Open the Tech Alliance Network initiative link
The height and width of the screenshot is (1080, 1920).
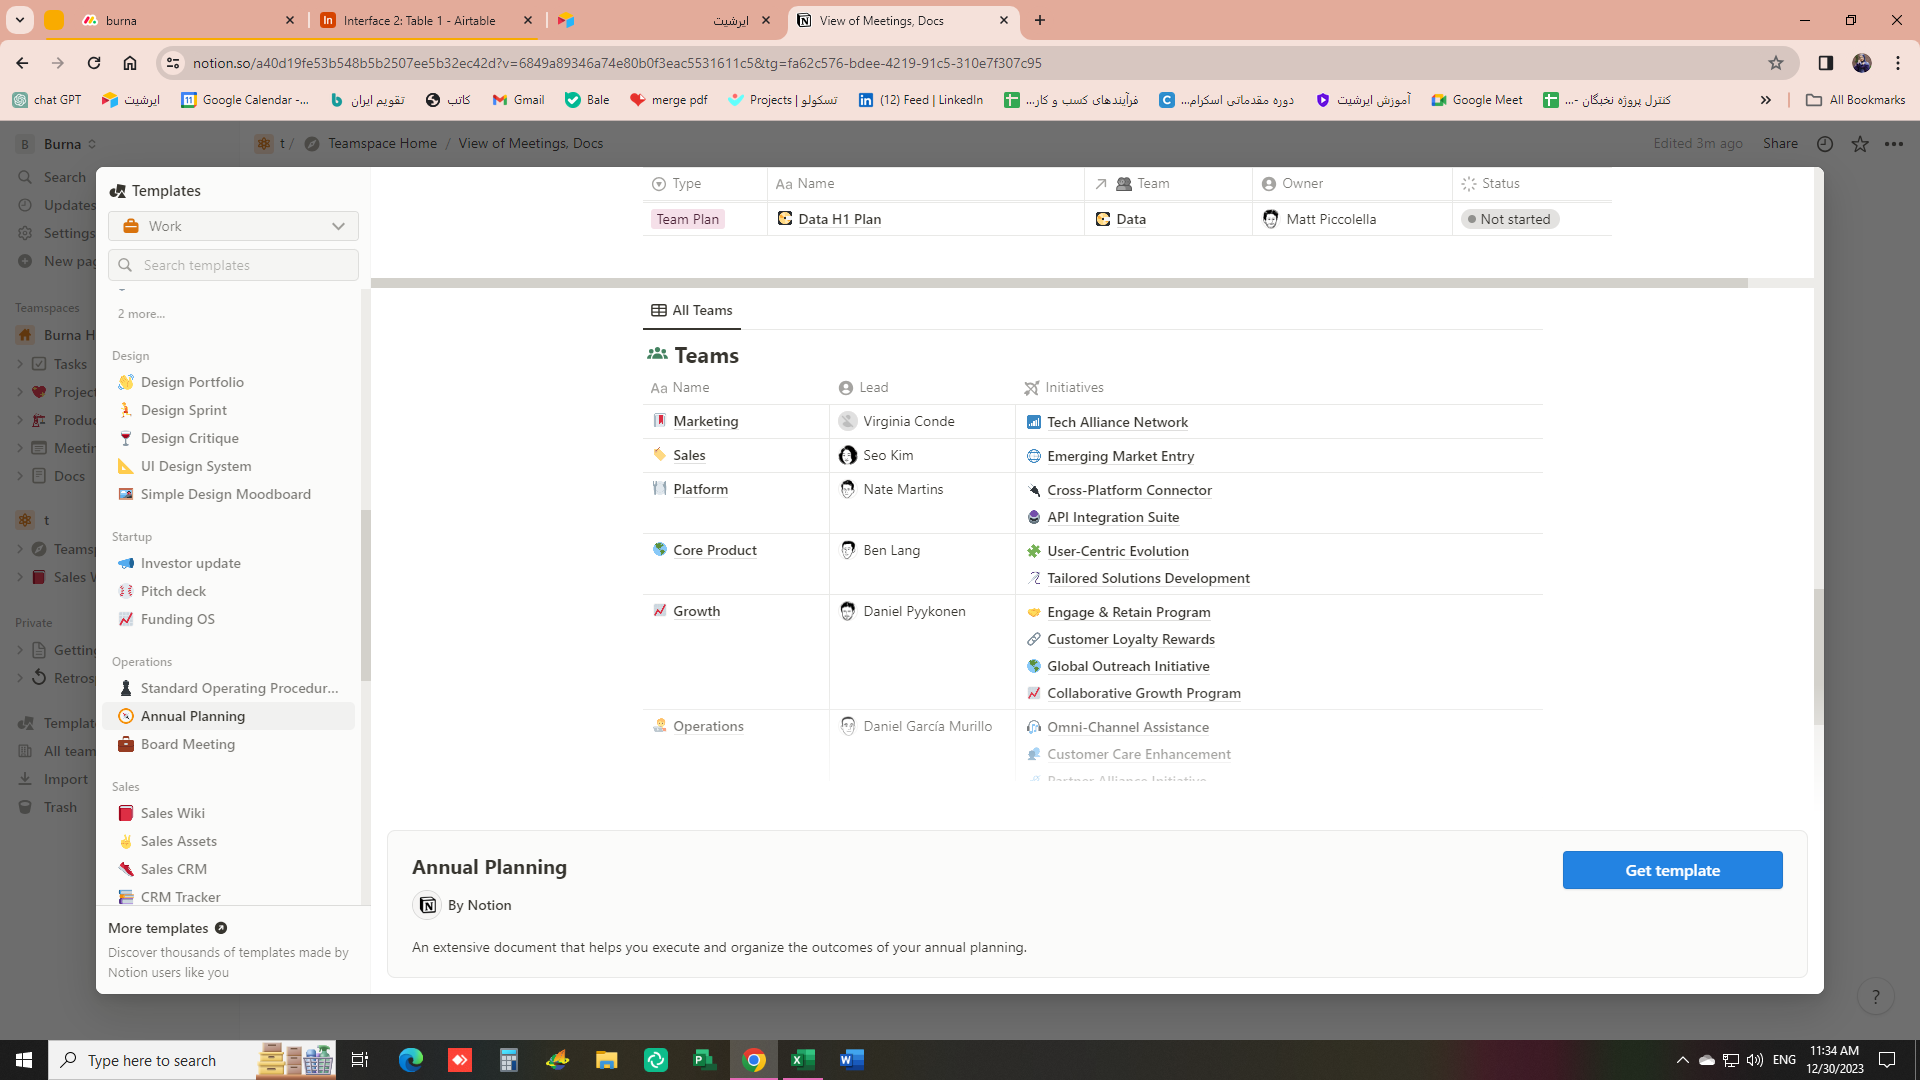click(1117, 422)
